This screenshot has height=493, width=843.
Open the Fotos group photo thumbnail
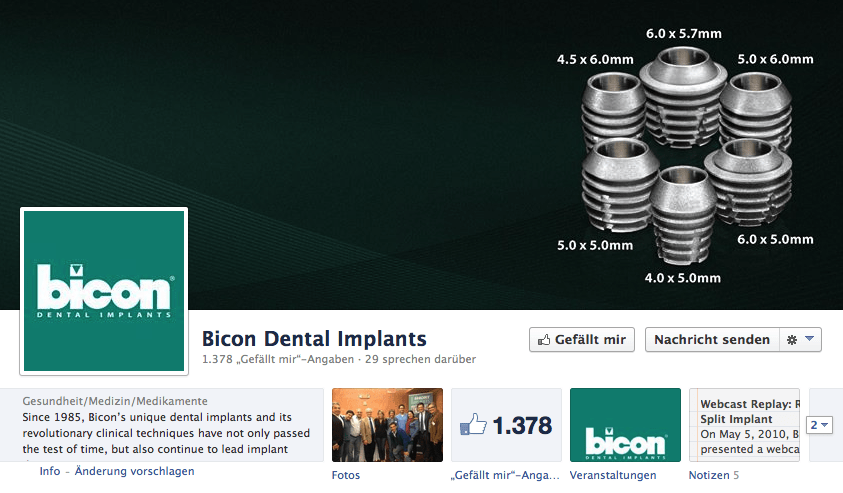click(x=387, y=425)
